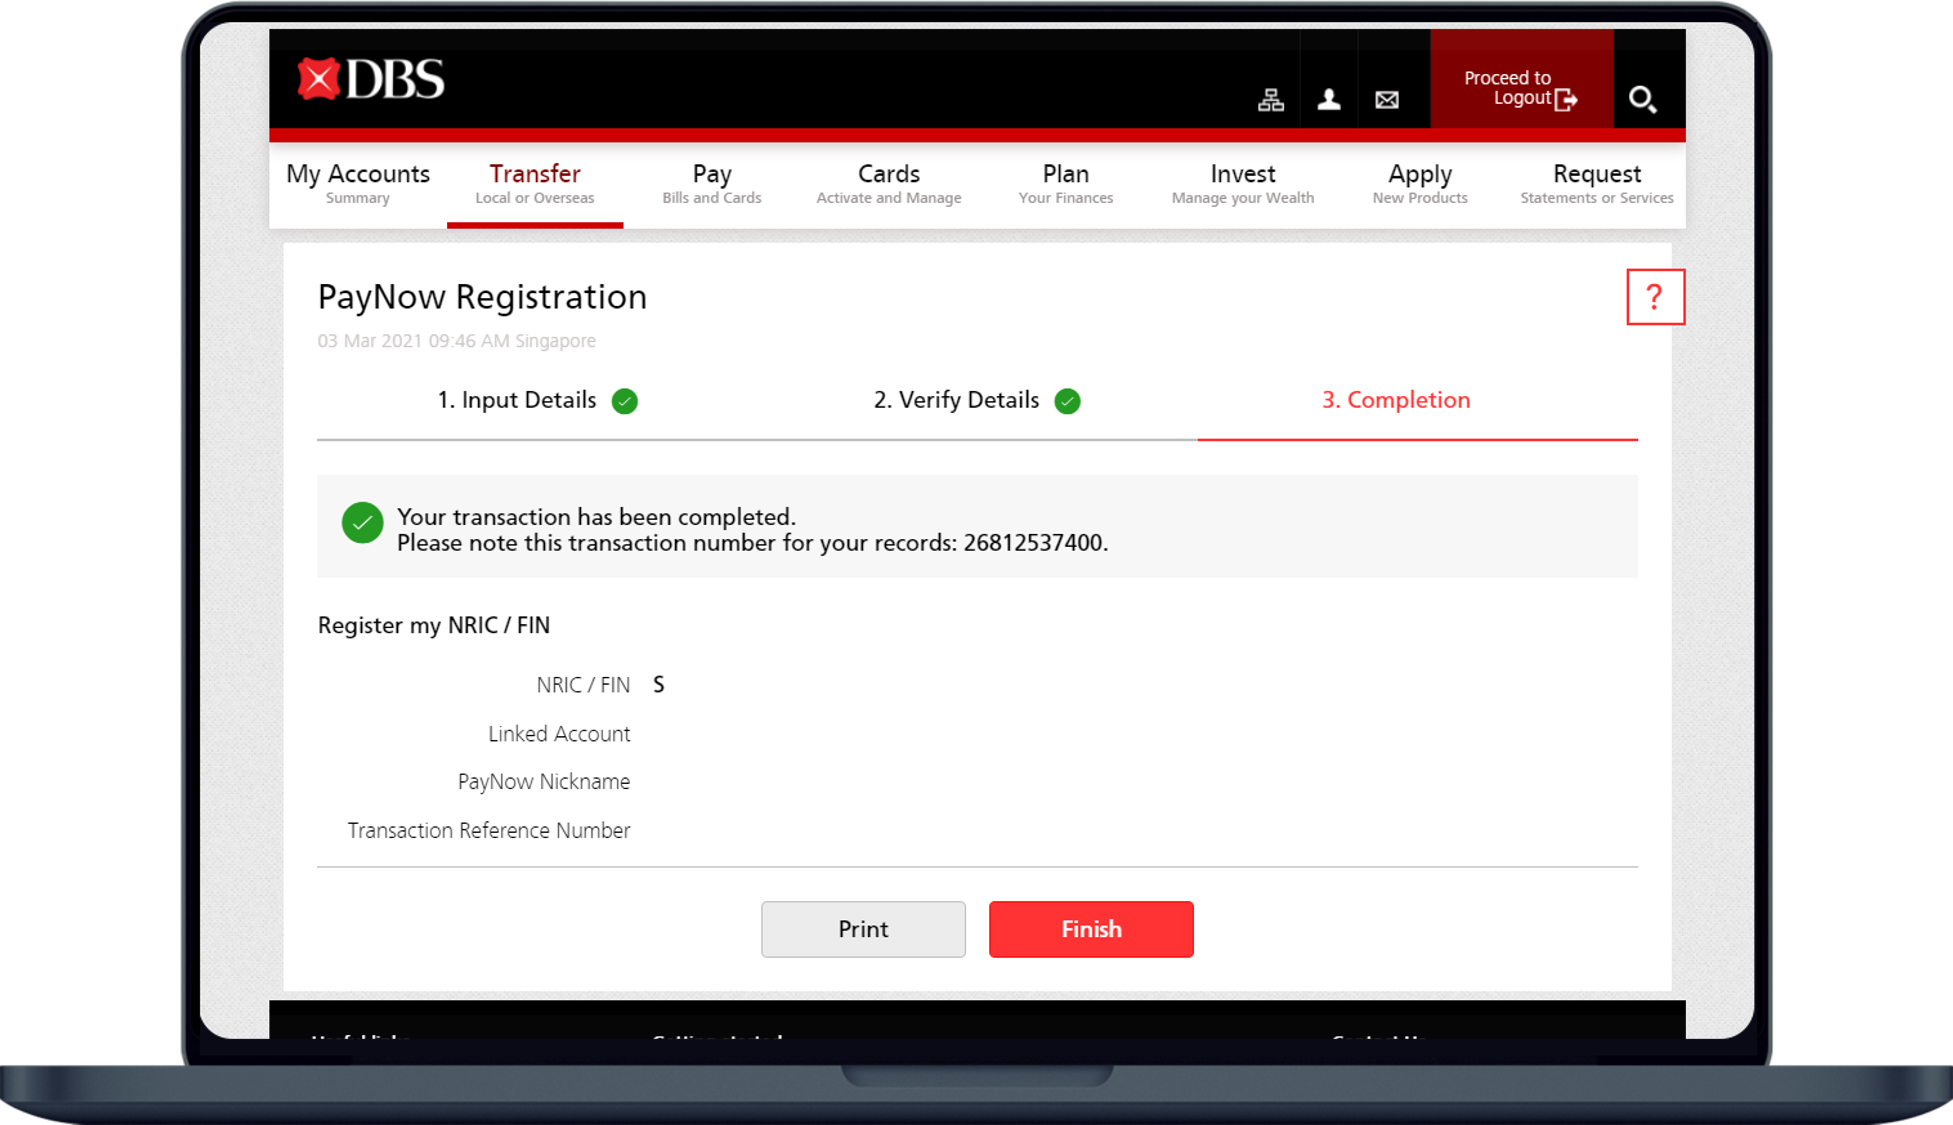Screen dimensions: 1953x1125
Task: Click PayNow Registration heading
Action: click(x=482, y=297)
